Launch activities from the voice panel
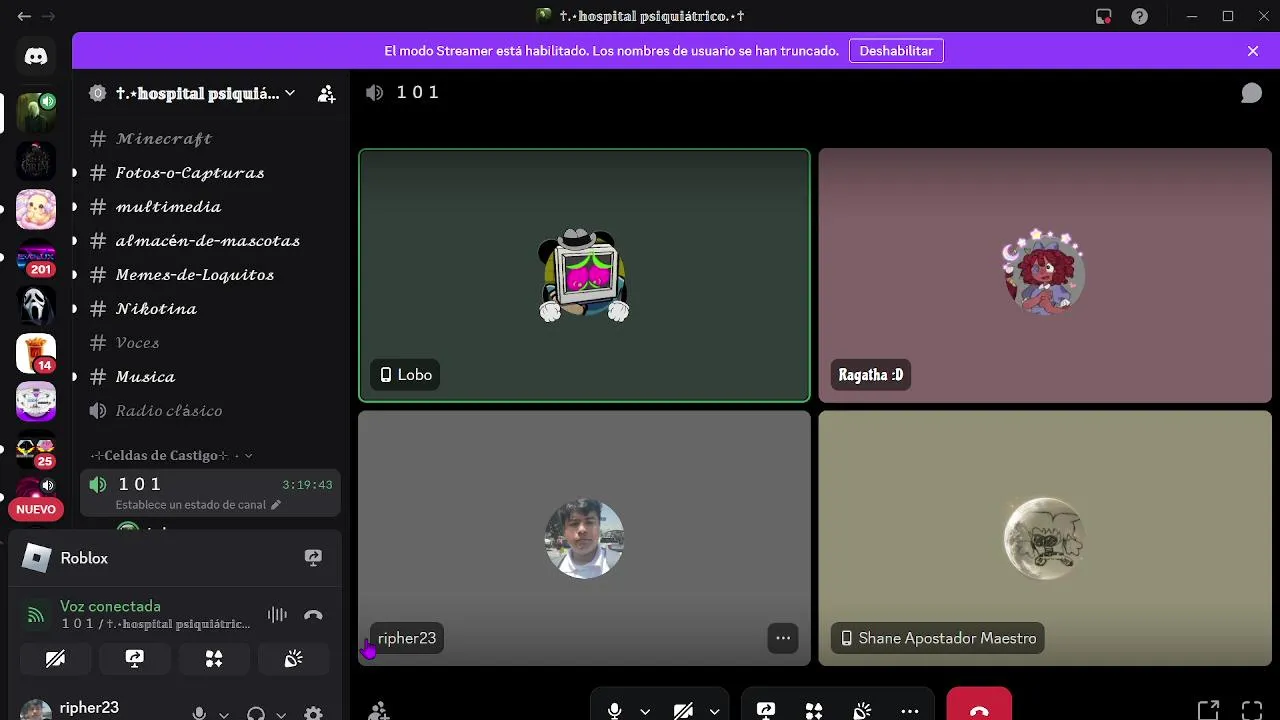 click(x=214, y=658)
